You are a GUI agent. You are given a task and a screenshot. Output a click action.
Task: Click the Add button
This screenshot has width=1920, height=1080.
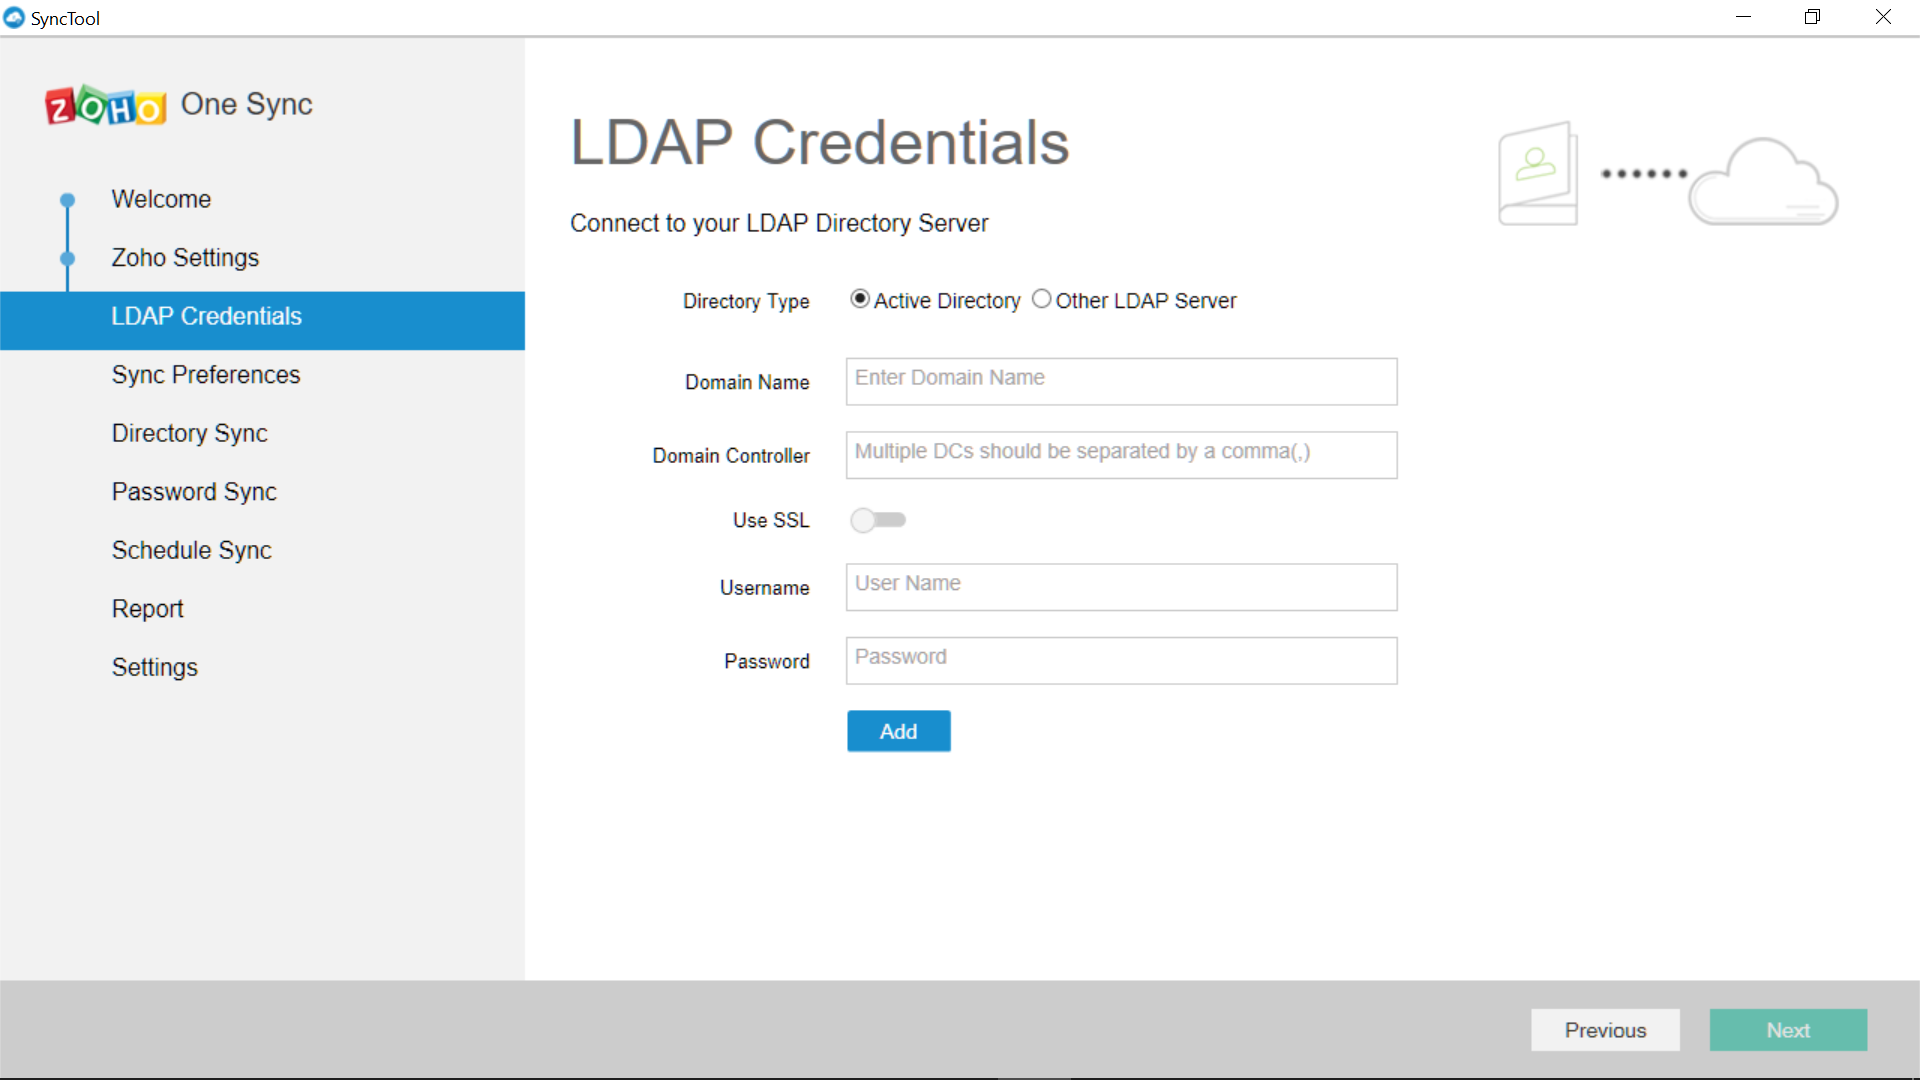[898, 731]
